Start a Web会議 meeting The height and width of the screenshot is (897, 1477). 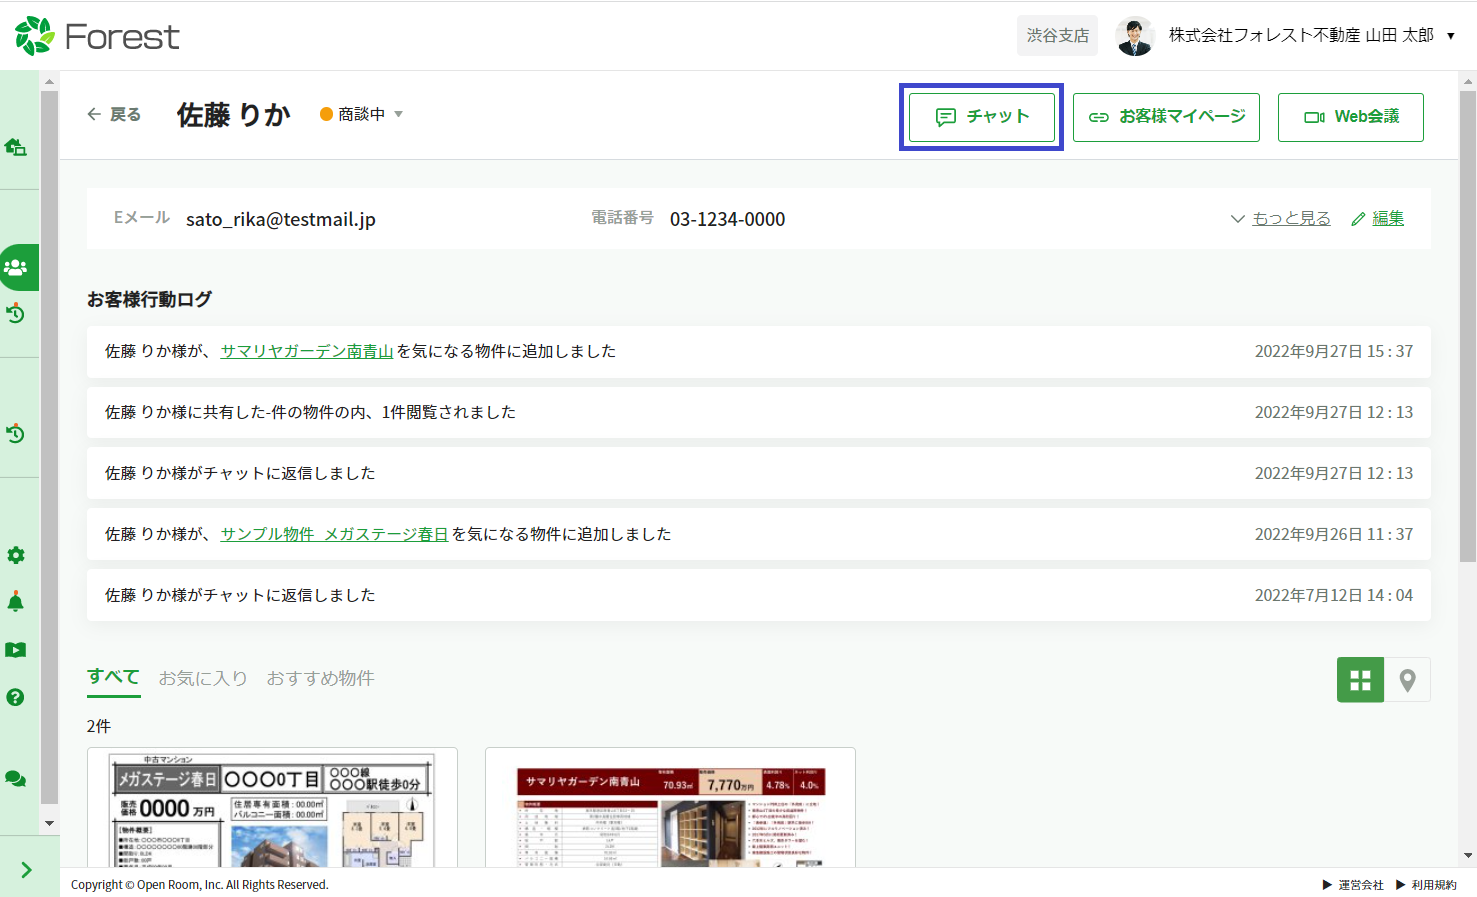pos(1350,117)
